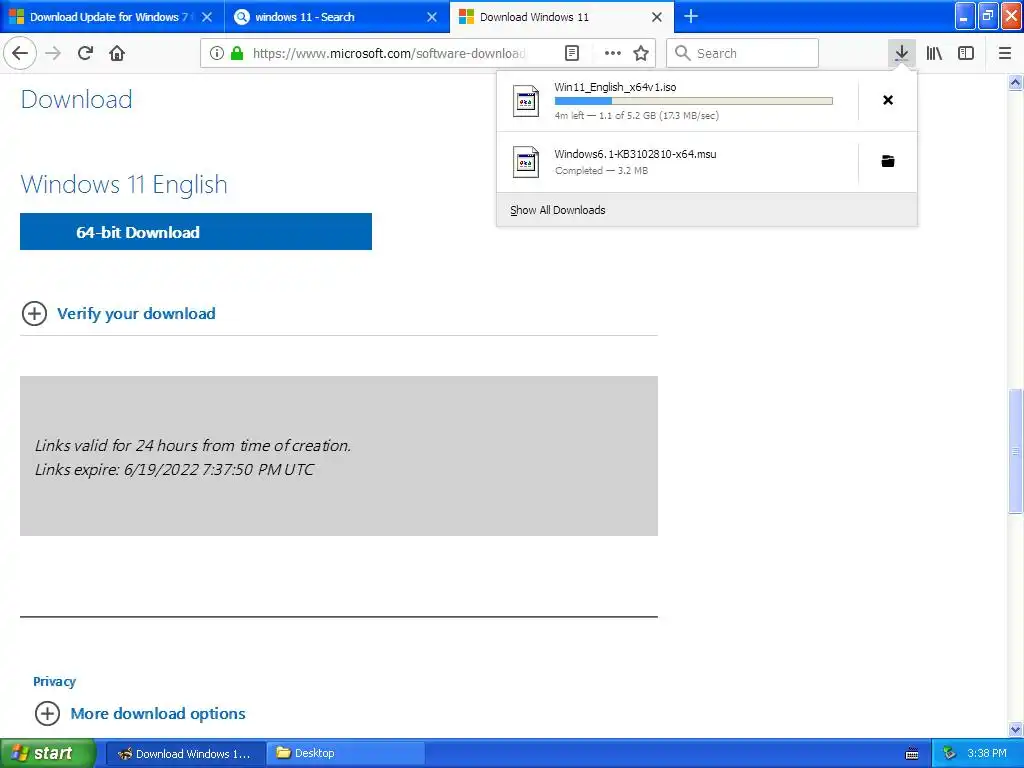Select Download Windows 1... taskbar button
The width and height of the screenshot is (1024, 768).
[x=185, y=753]
